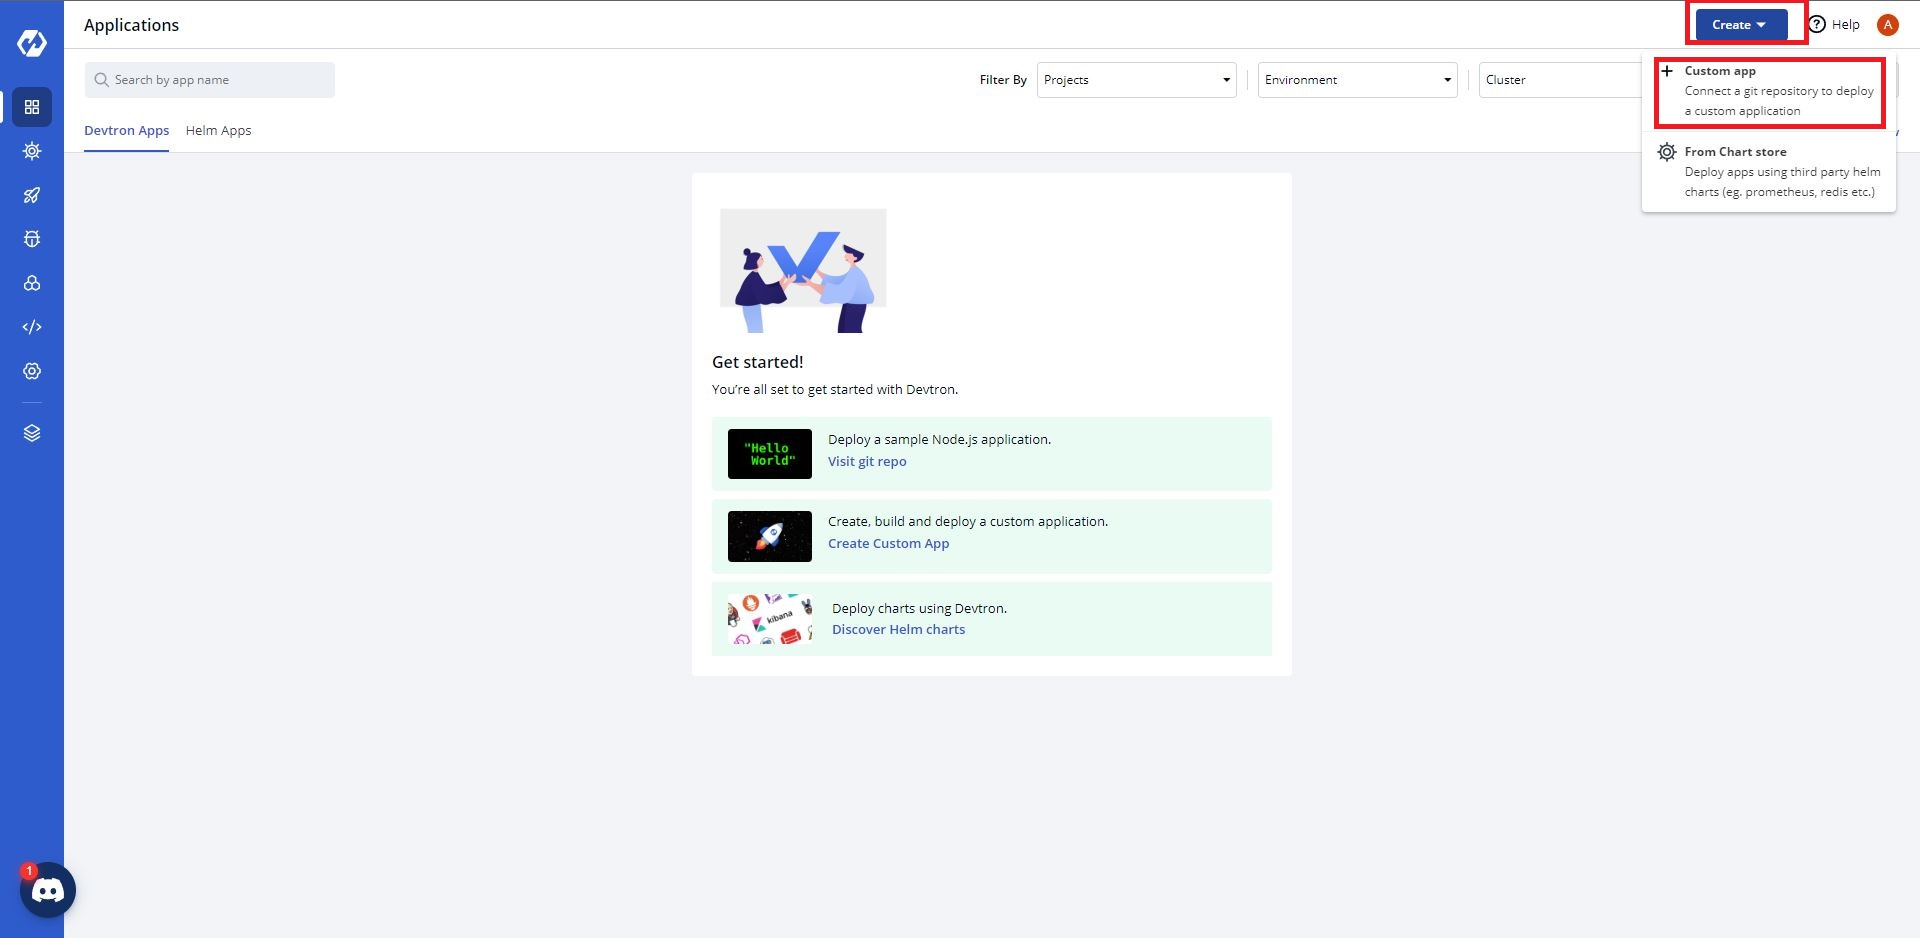Open the Chart store helm icon in sidebar
1920x938 pixels.
[x=32, y=151]
